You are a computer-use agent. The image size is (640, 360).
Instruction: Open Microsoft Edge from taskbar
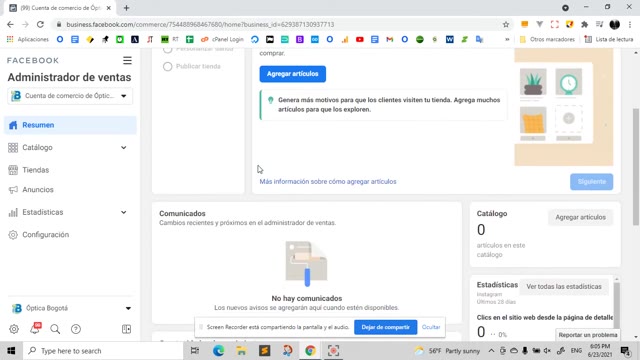[x=218, y=351]
